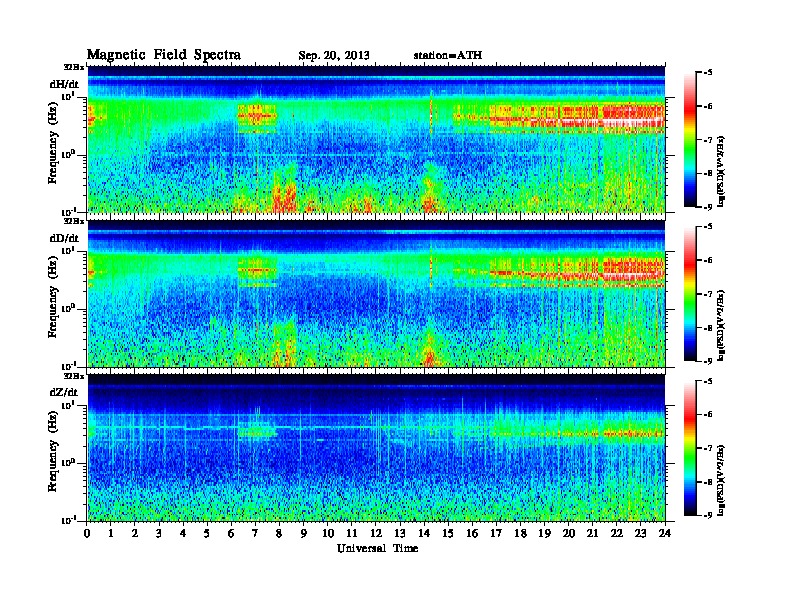Click the log(PSD) label of the dD/dt colorbar
This screenshot has height=612, width=792.
click(x=722, y=325)
